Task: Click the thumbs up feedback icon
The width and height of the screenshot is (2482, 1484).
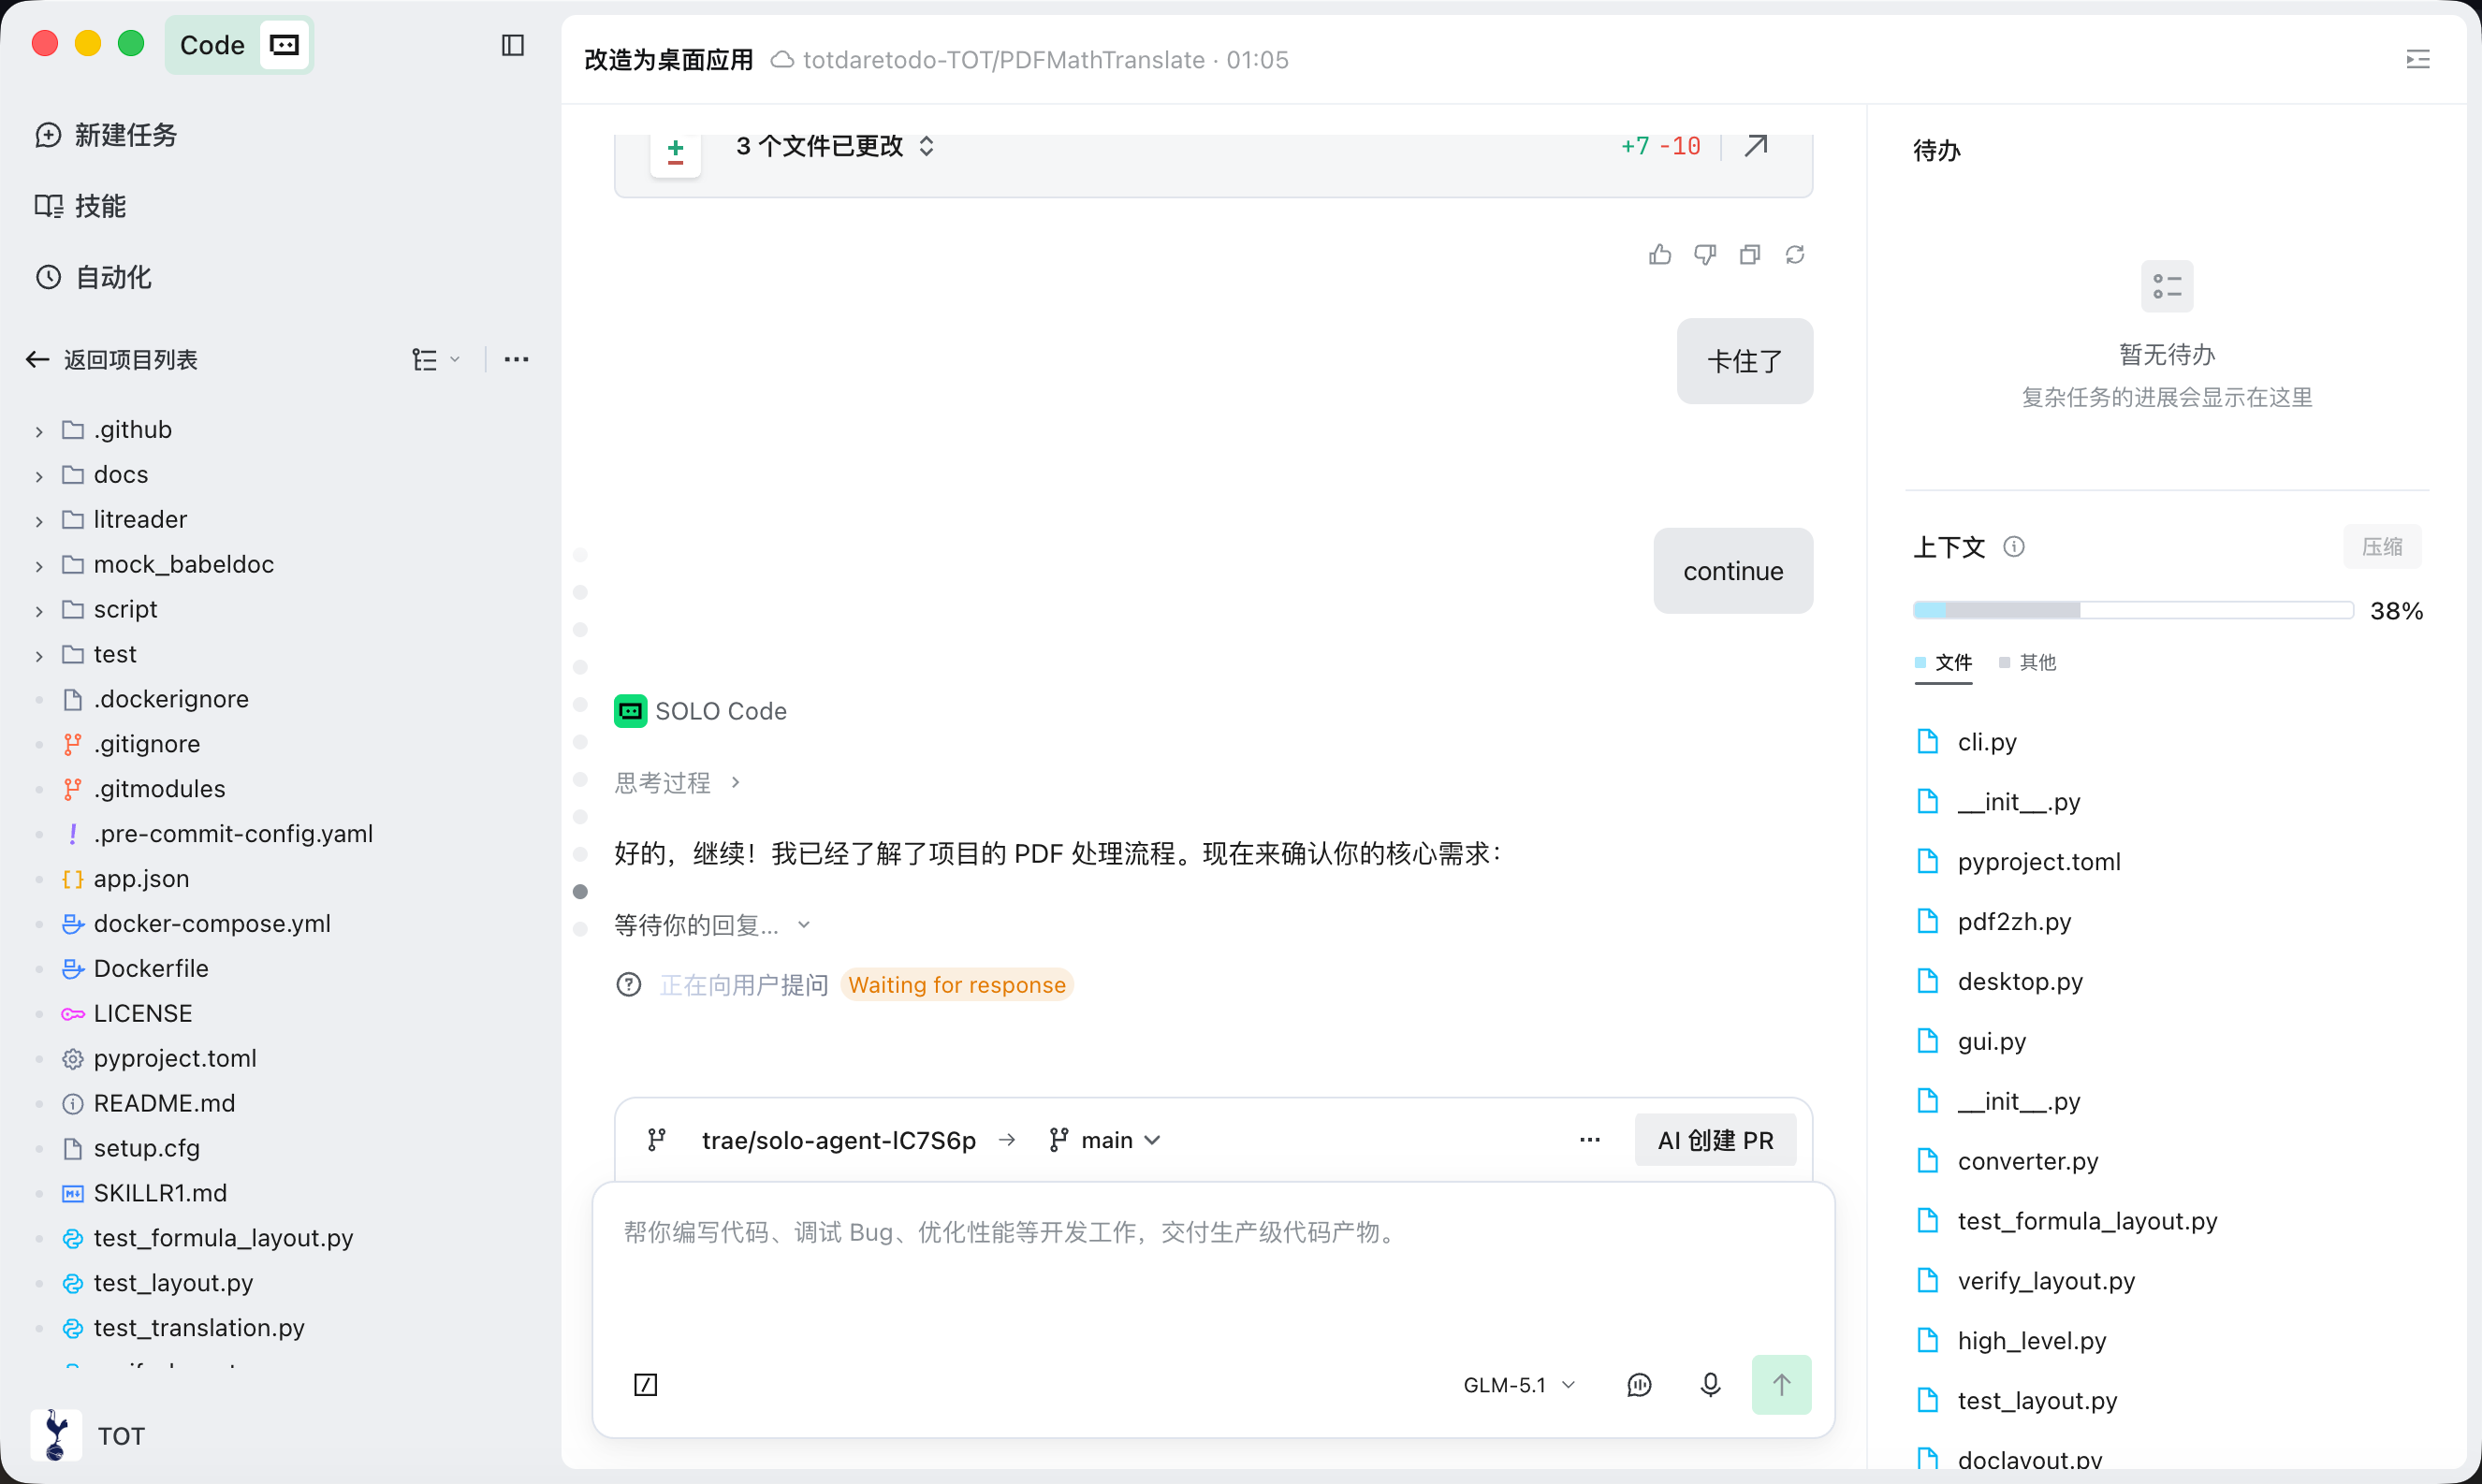Action: (x=1660, y=254)
